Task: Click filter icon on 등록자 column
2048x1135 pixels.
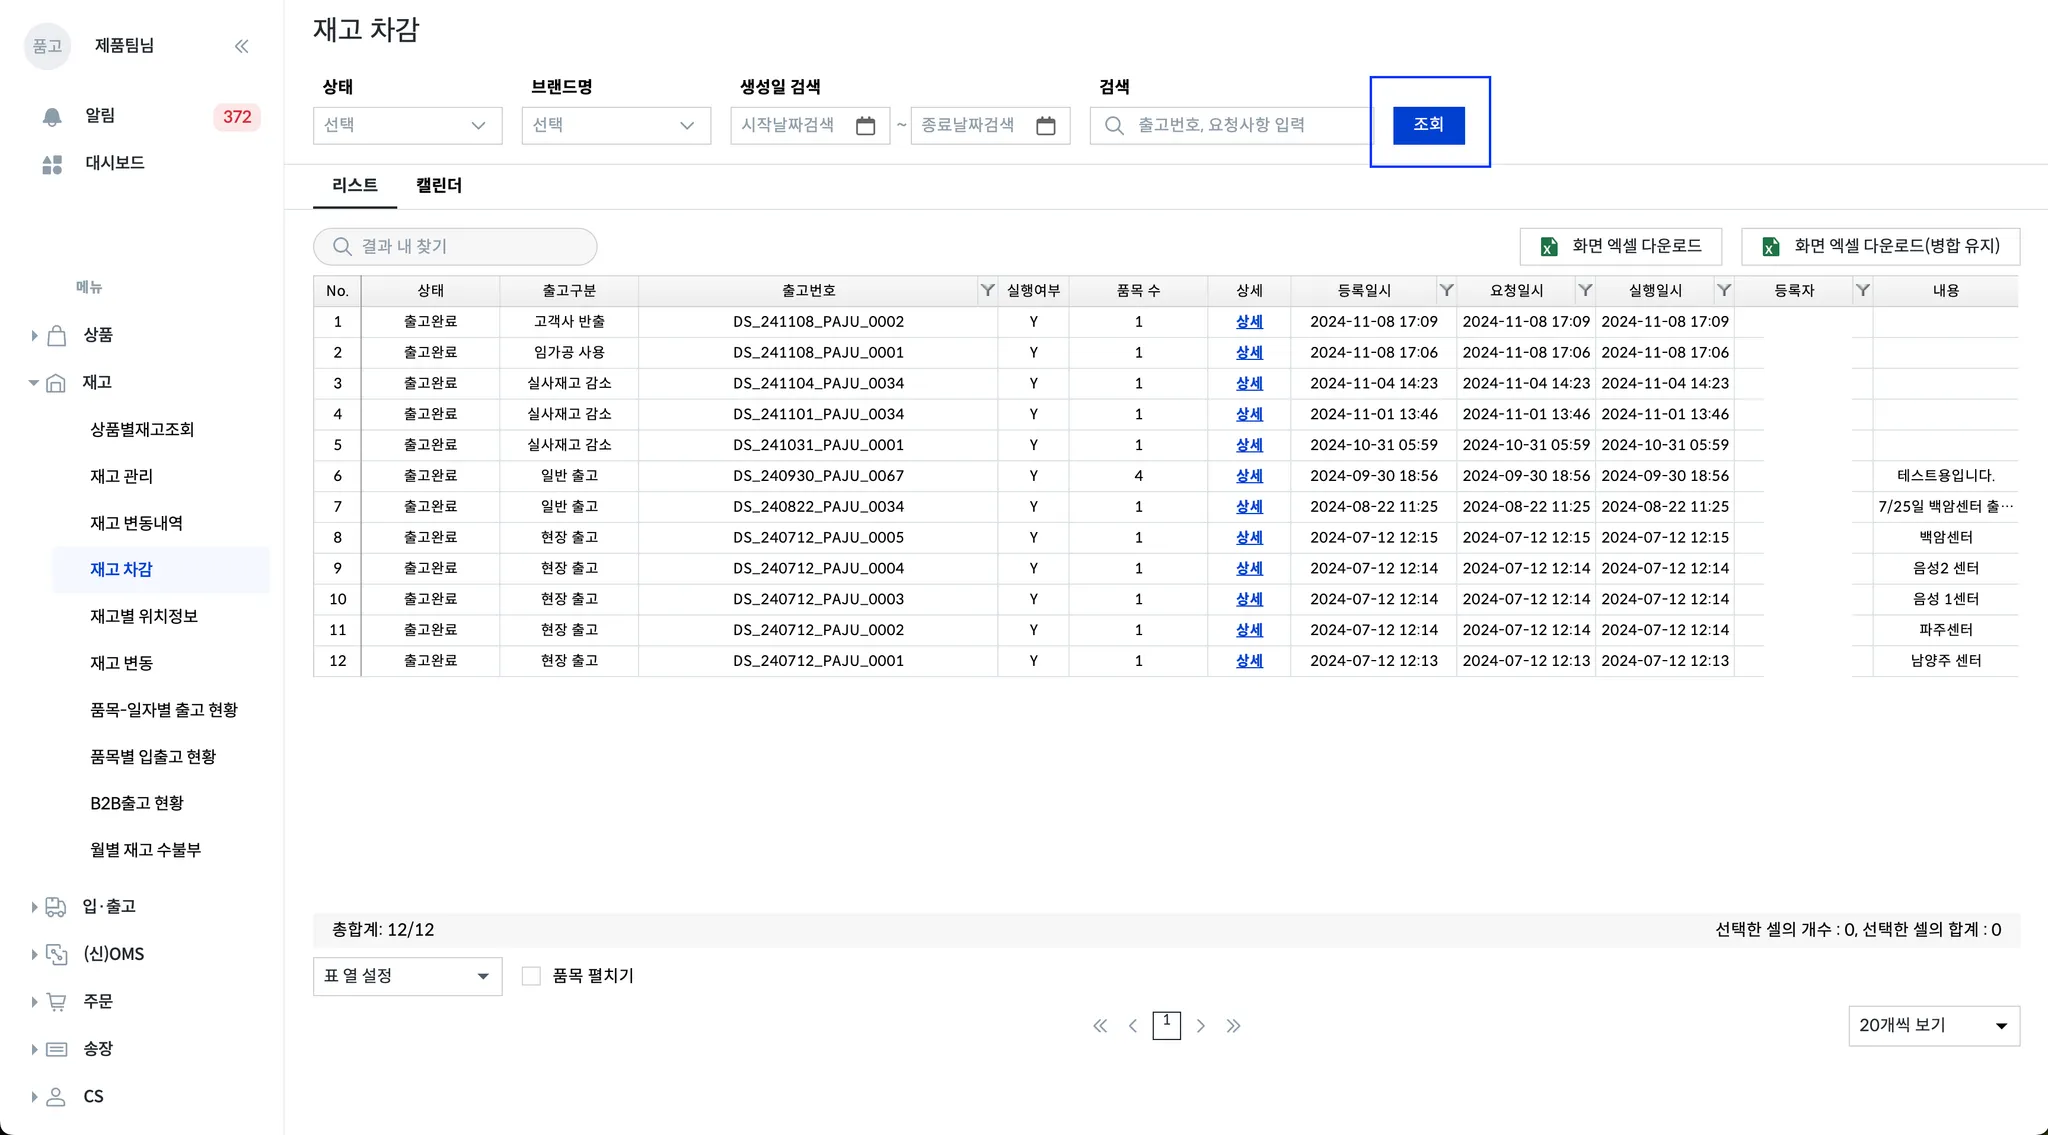Action: click(1862, 290)
